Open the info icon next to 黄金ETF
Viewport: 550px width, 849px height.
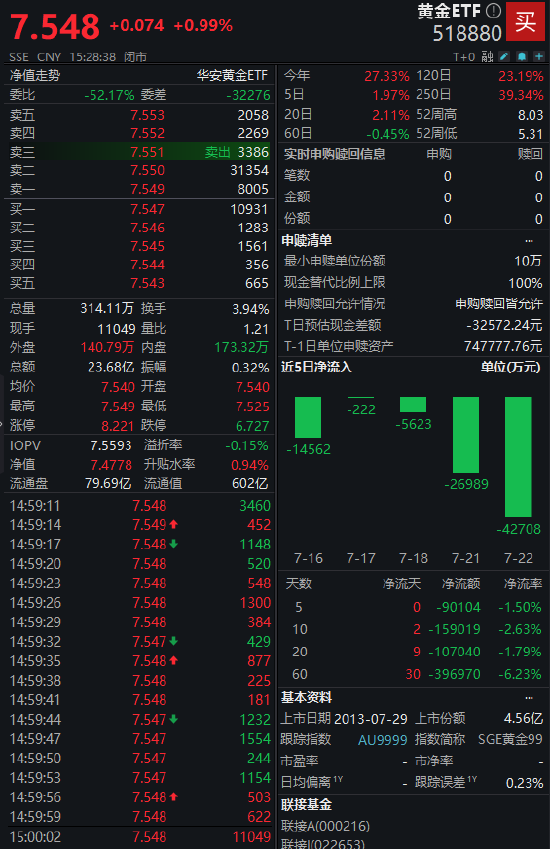tap(493, 10)
